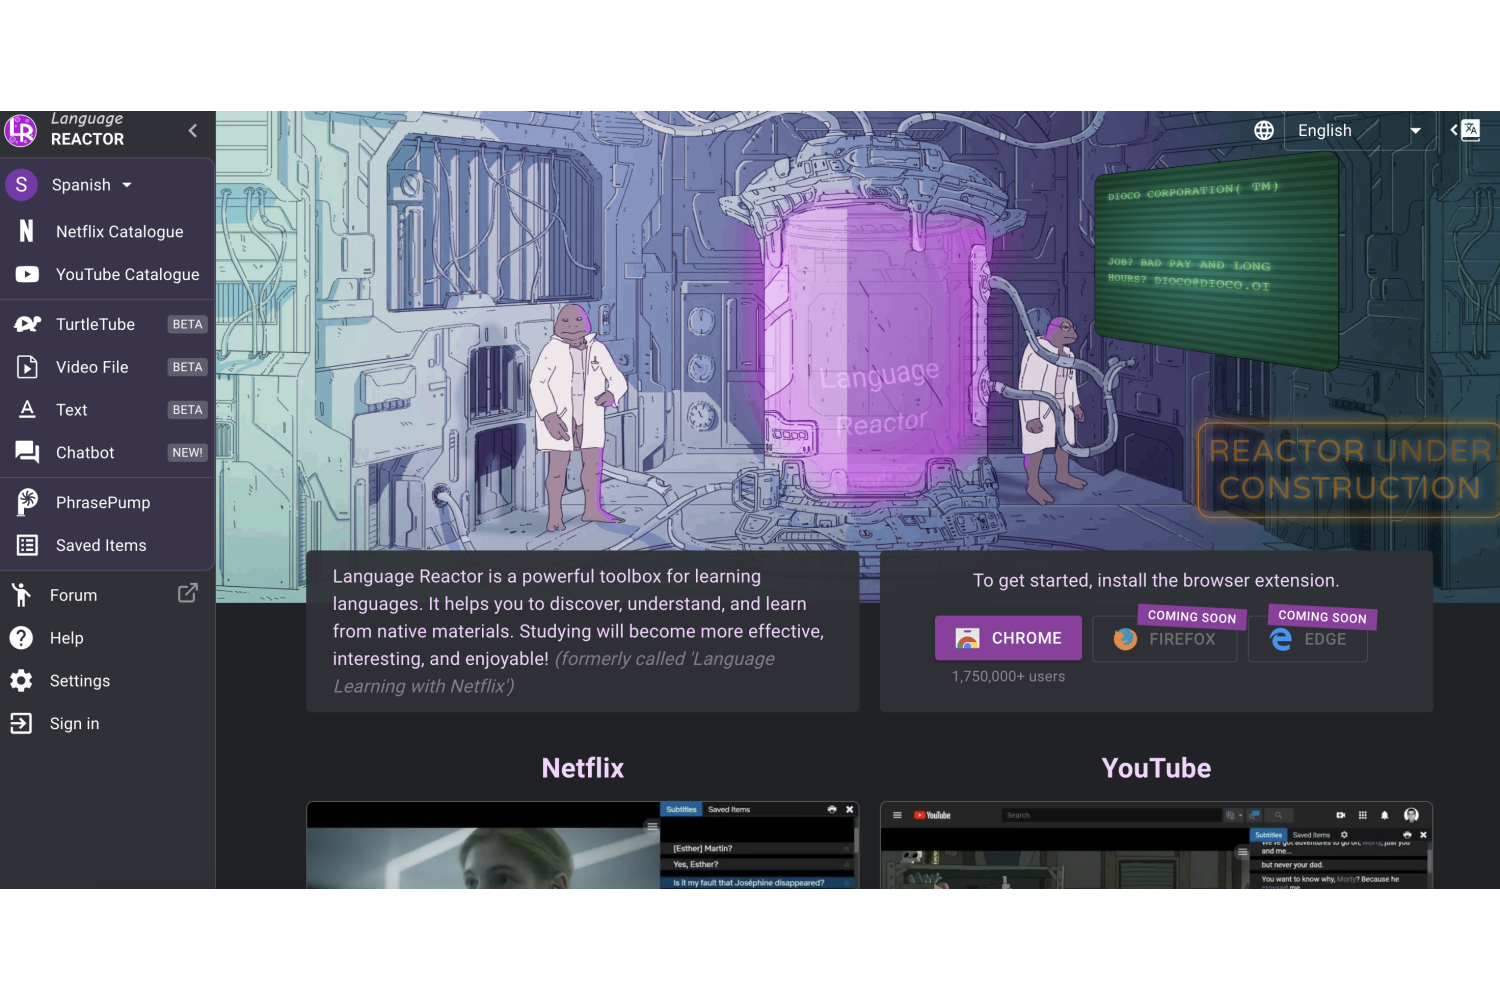The width and height of the screenshot is (1500, 1000).
Task: Click COMING SOON label above Firefox
Action: coord(1192,617)
